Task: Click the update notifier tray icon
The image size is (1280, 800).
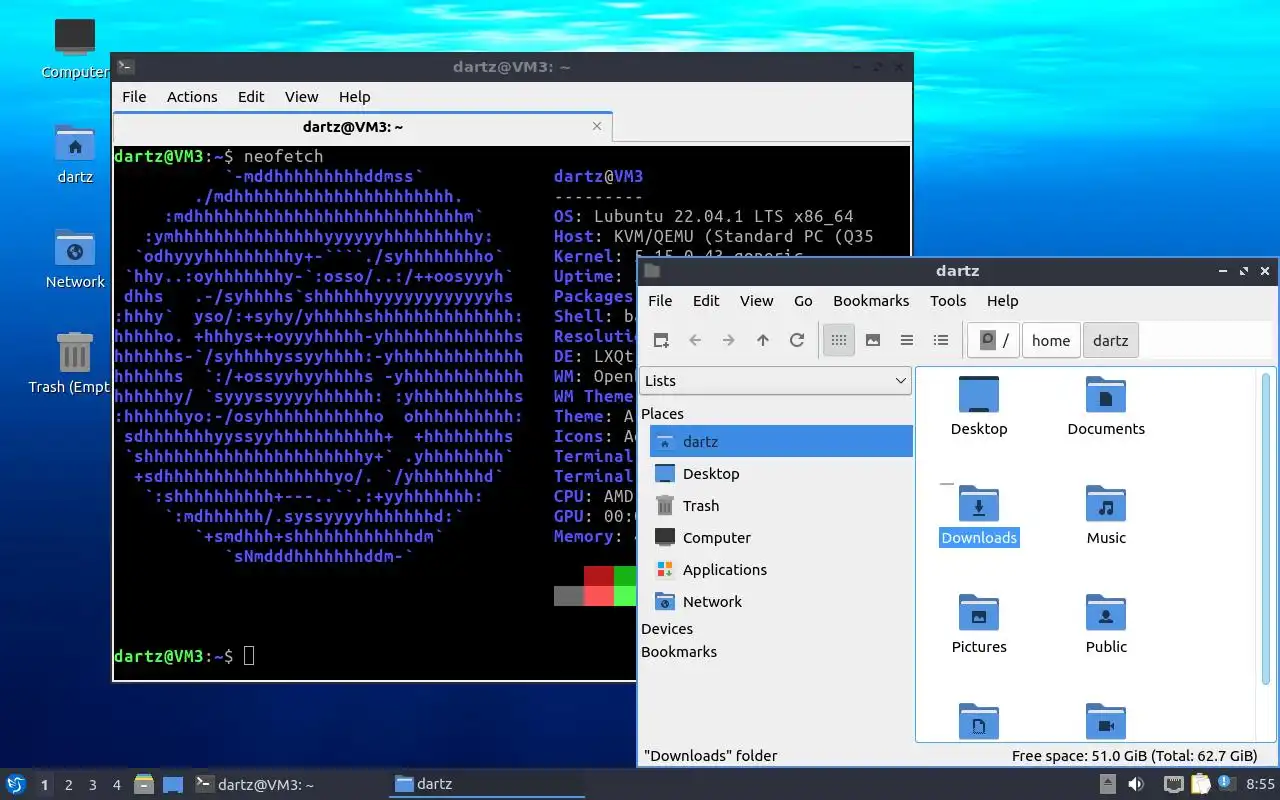Action: click(1226, 784)
